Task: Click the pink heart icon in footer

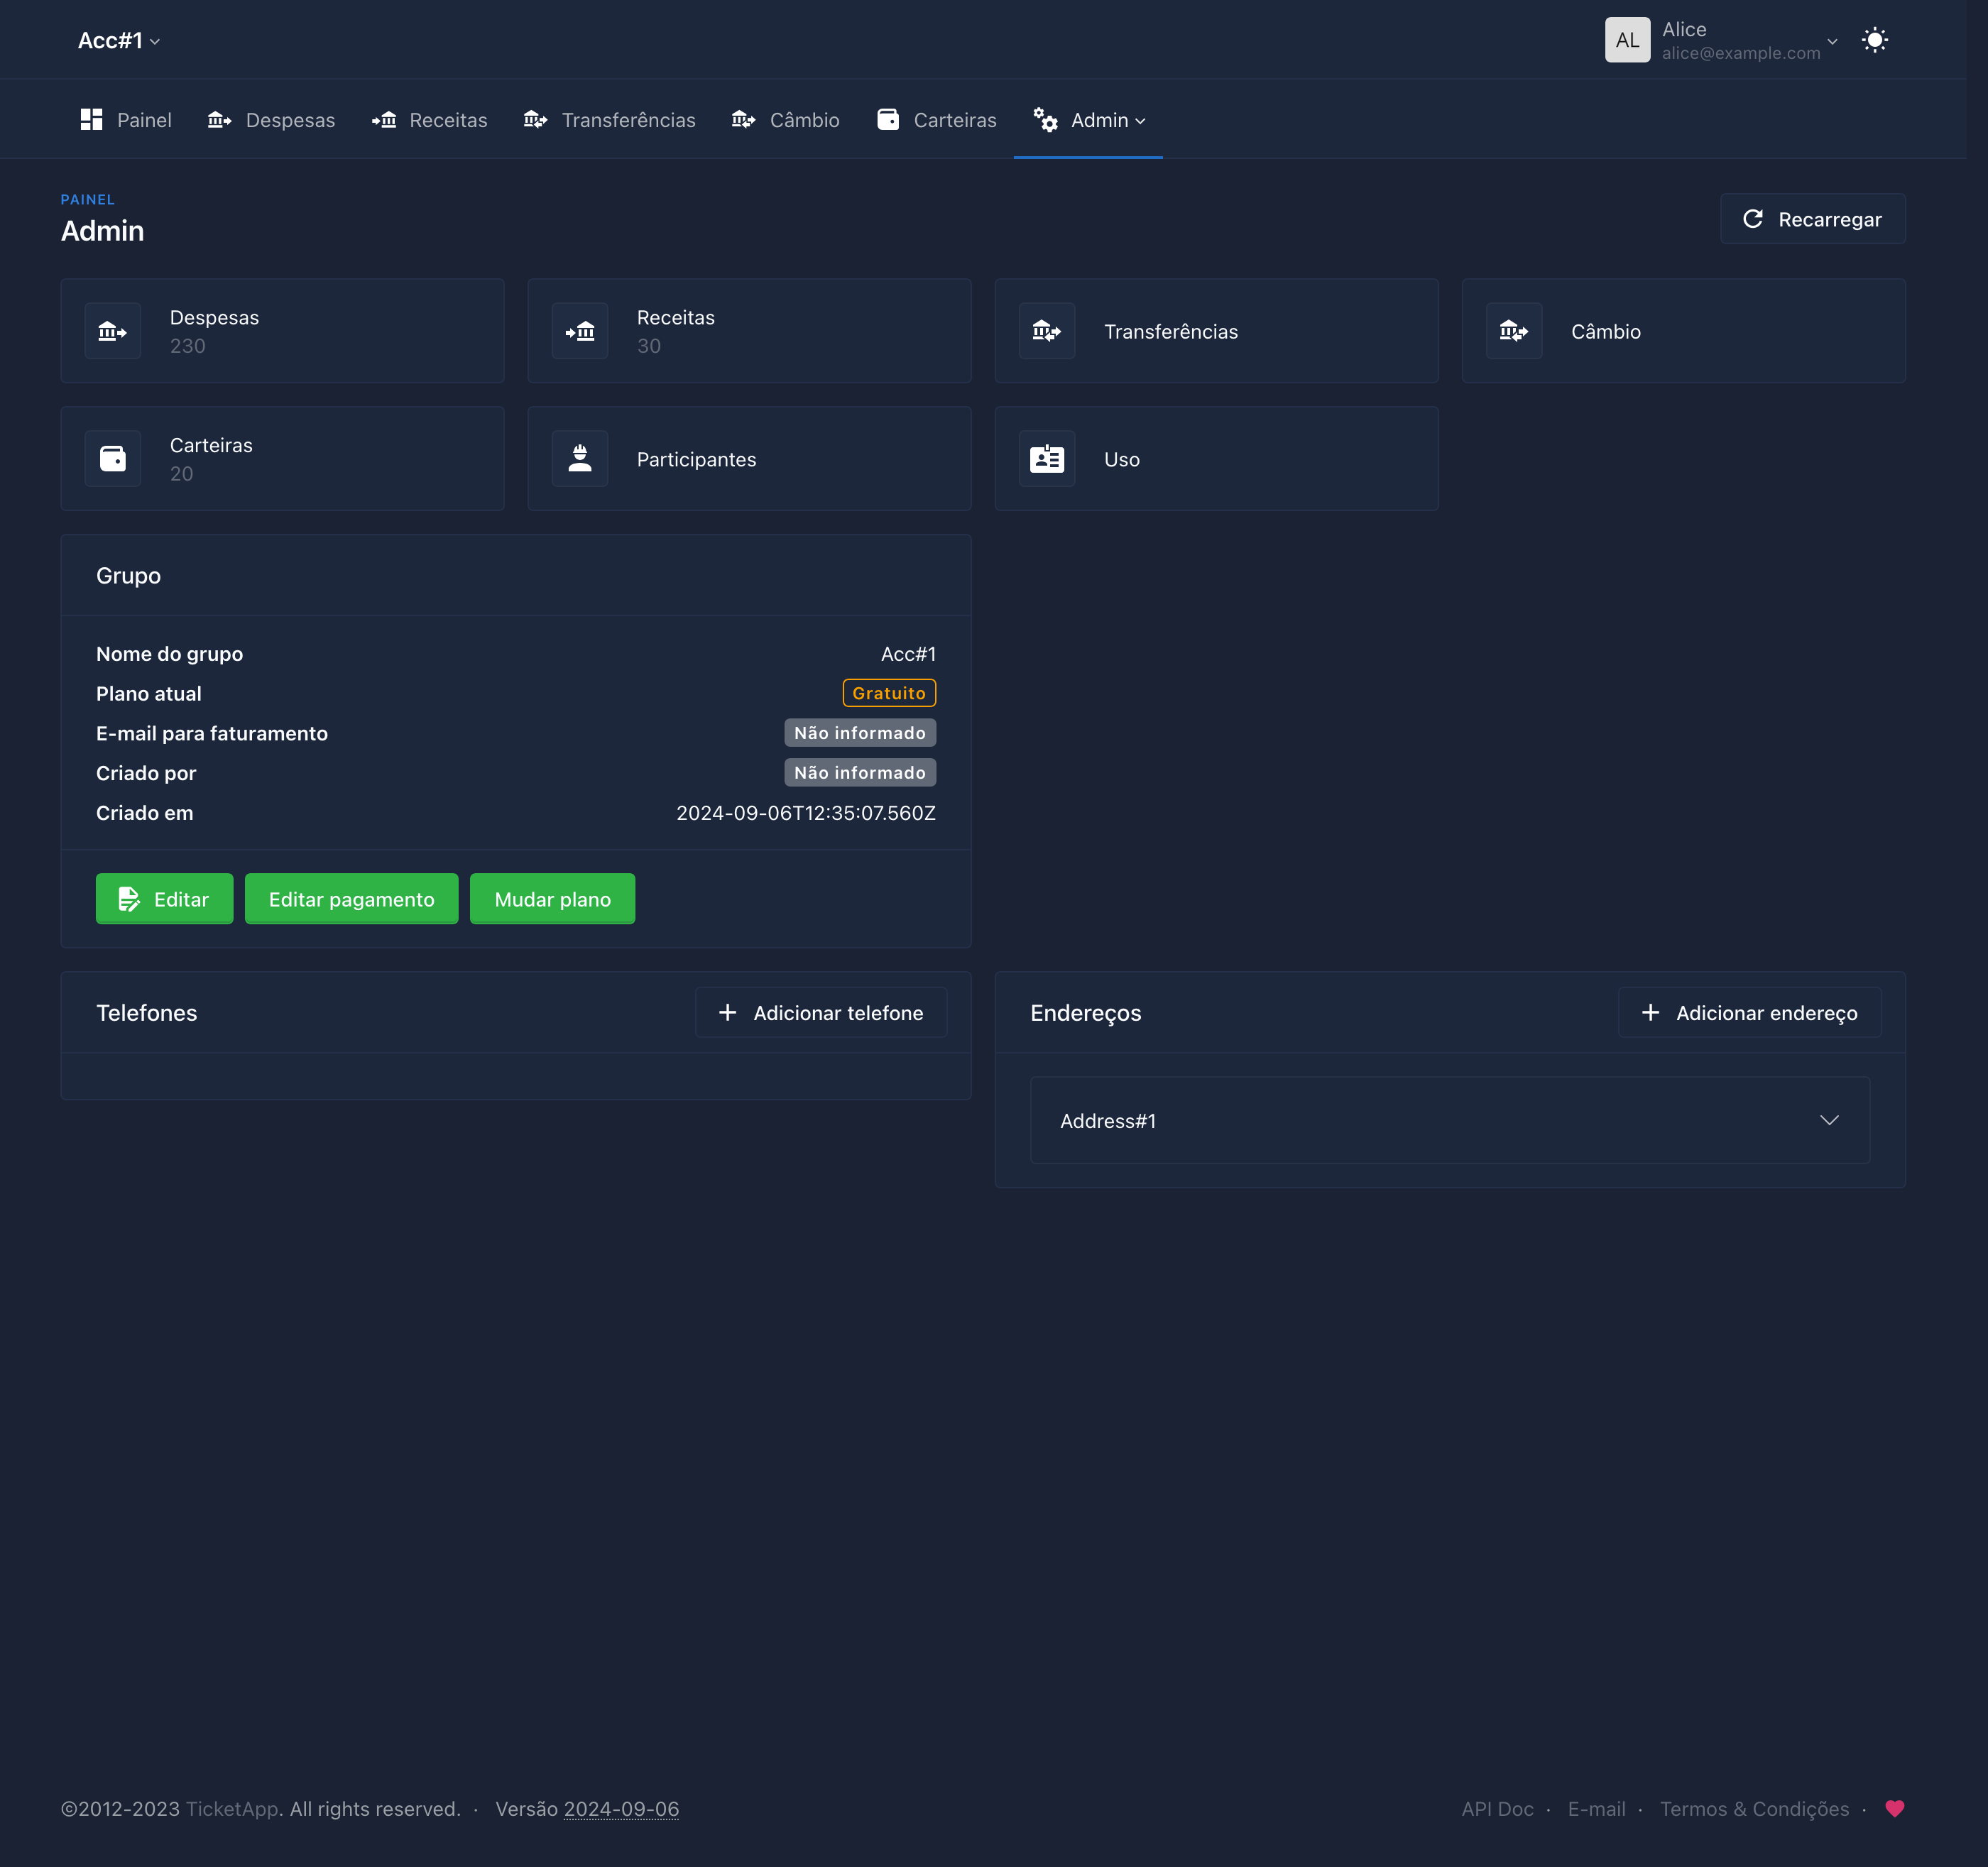Action: pos(1895,1808)
